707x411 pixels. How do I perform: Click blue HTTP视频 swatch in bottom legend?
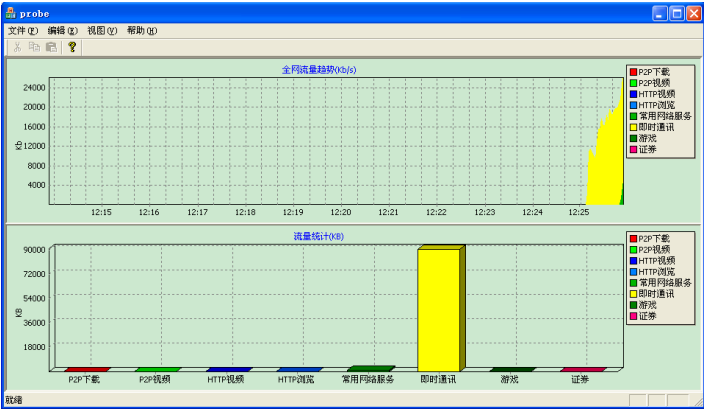coord(633,261)
